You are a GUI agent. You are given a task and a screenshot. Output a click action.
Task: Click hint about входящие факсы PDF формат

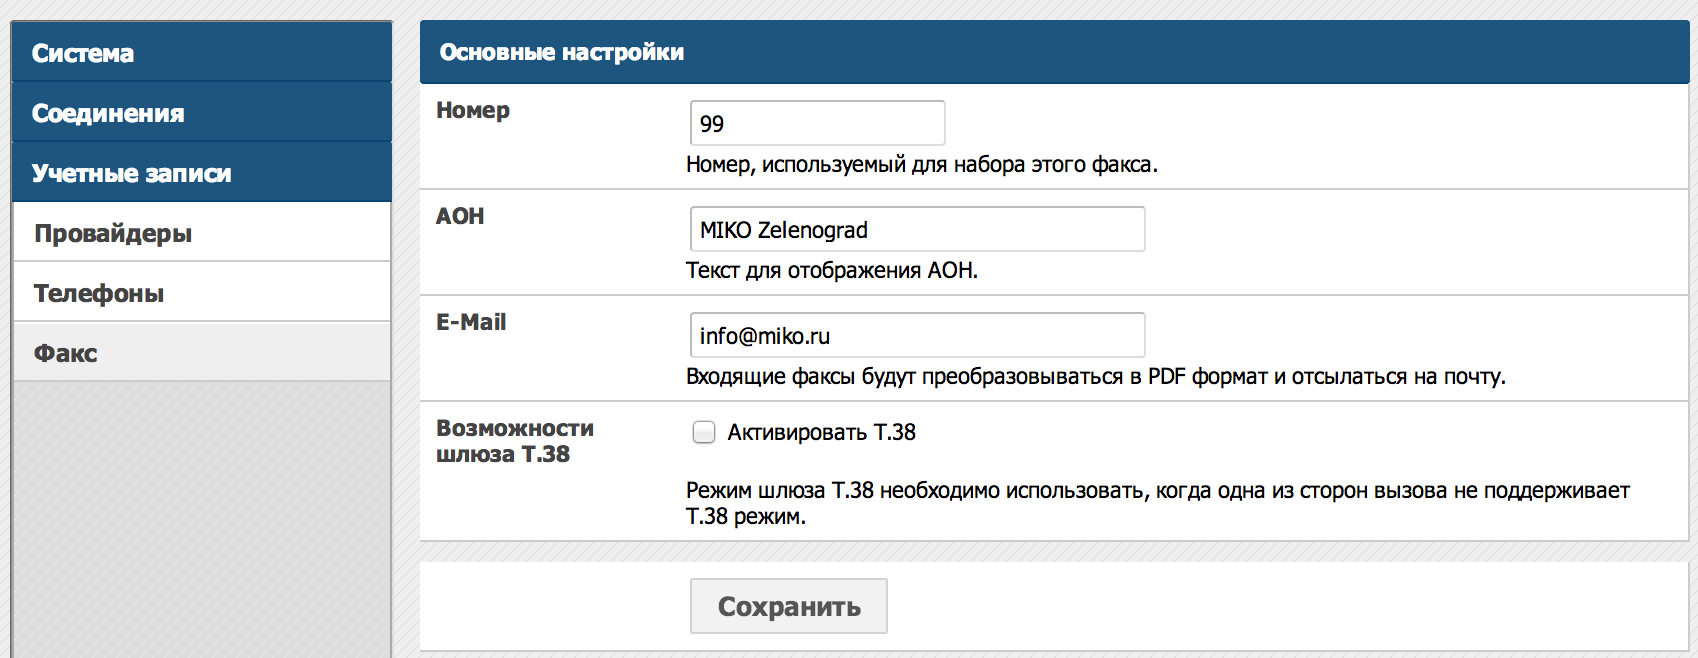(1096, 376)
